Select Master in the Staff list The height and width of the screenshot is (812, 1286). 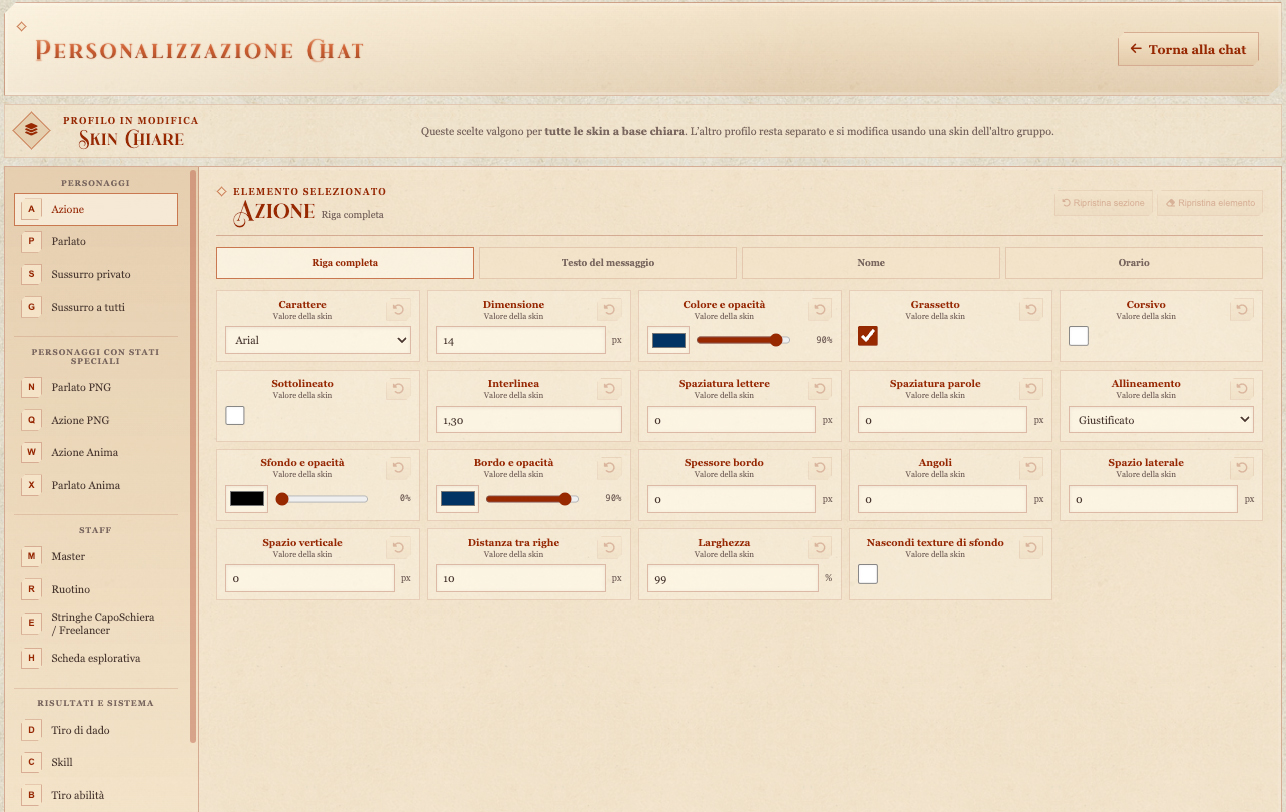click(96, 556)
